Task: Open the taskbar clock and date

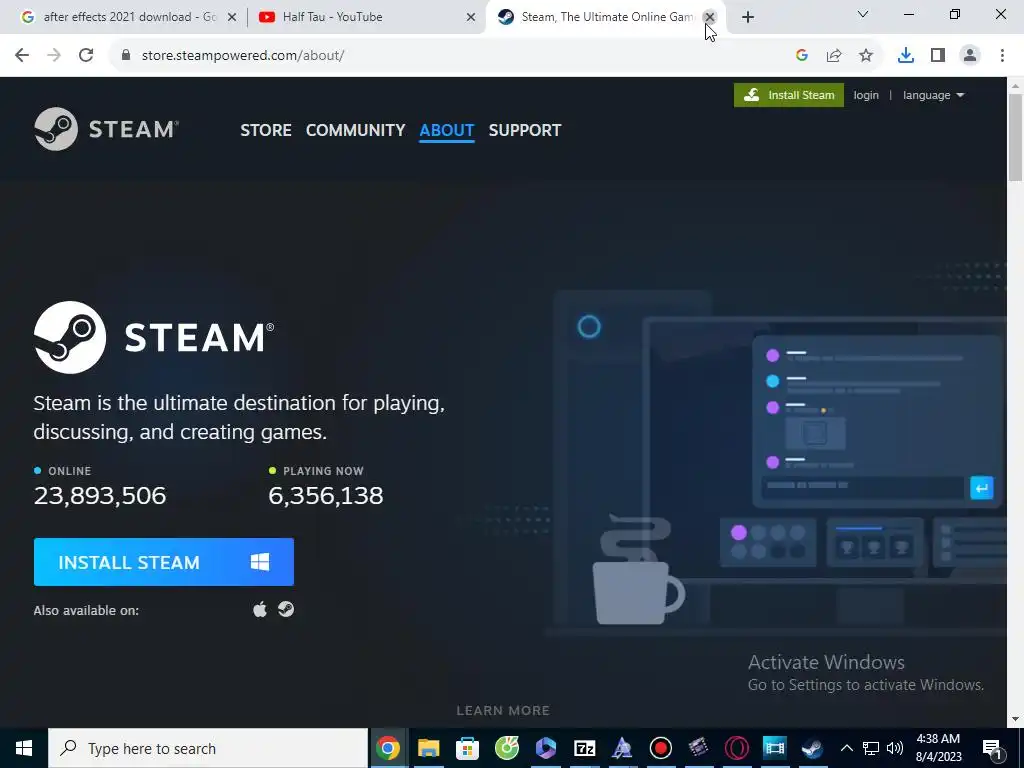Action: 938,748
